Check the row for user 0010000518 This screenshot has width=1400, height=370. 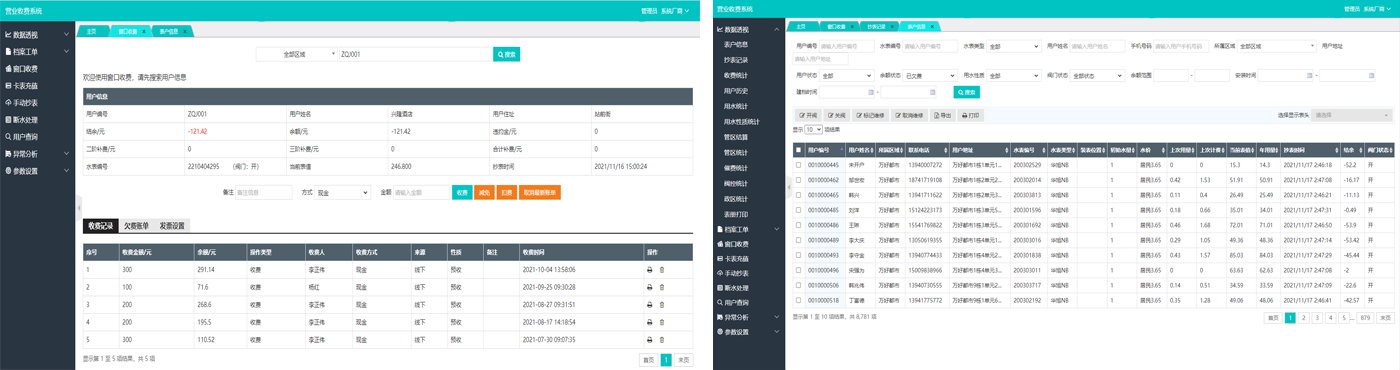click(798, 299)
